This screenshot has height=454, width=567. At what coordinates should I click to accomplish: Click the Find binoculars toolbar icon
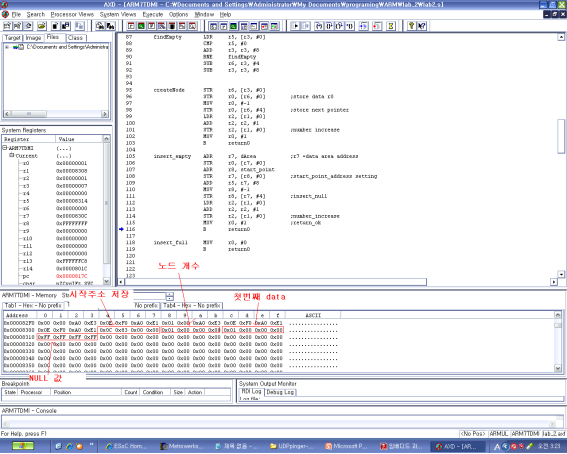100,26
